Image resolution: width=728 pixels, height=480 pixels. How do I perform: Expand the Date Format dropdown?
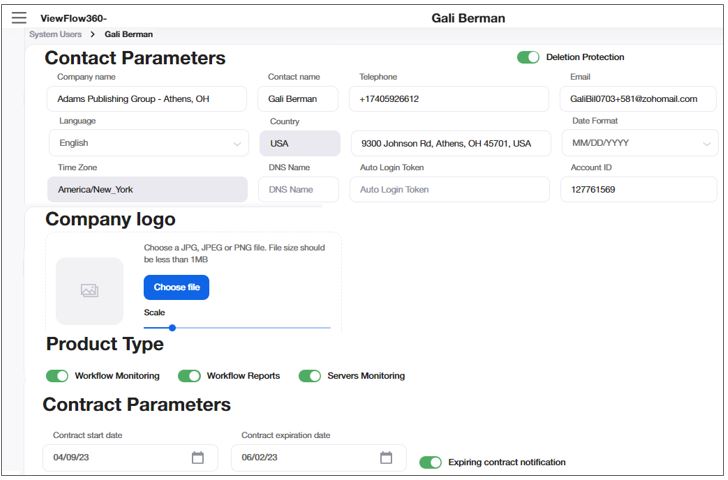[638, 143]
